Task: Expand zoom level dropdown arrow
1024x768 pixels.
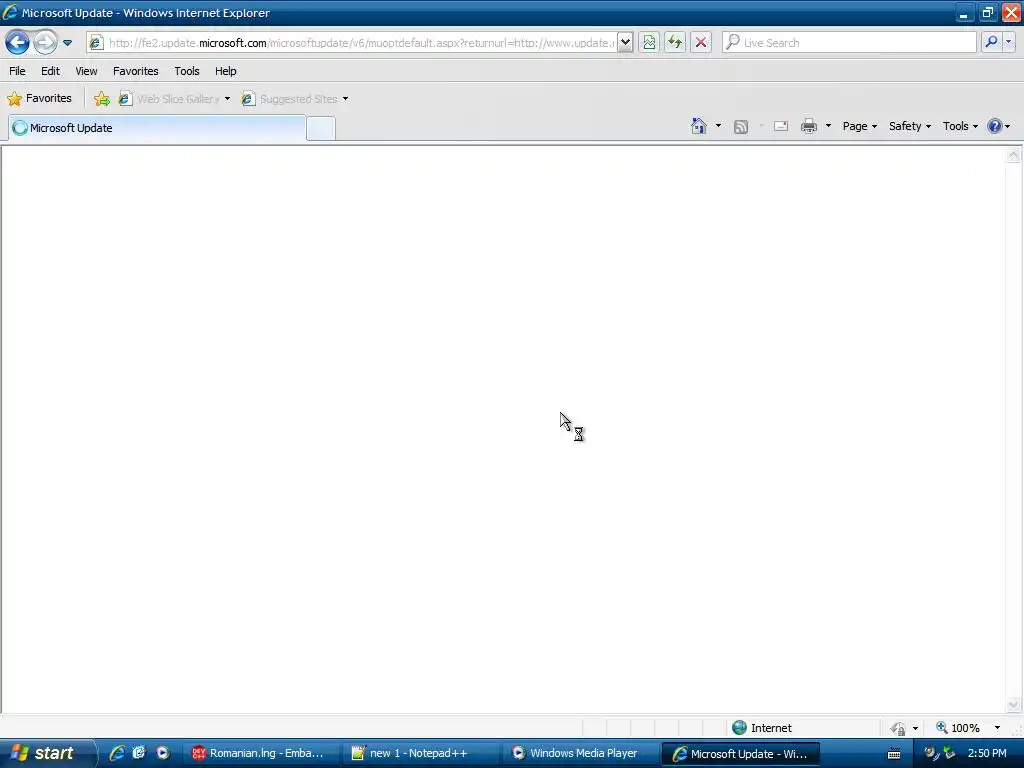Action: (997, 728)
